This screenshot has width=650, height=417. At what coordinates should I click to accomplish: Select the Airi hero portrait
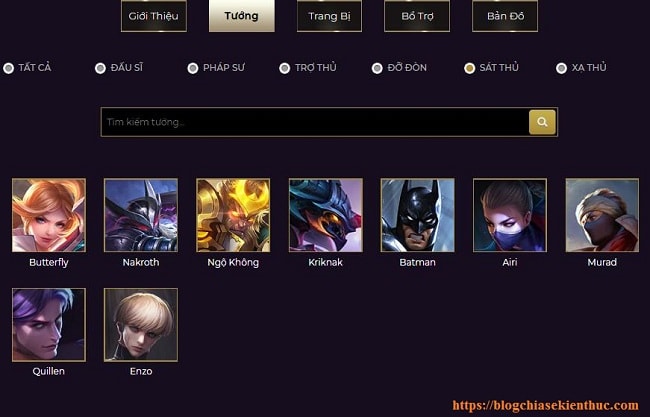click(x=510, y=215)
